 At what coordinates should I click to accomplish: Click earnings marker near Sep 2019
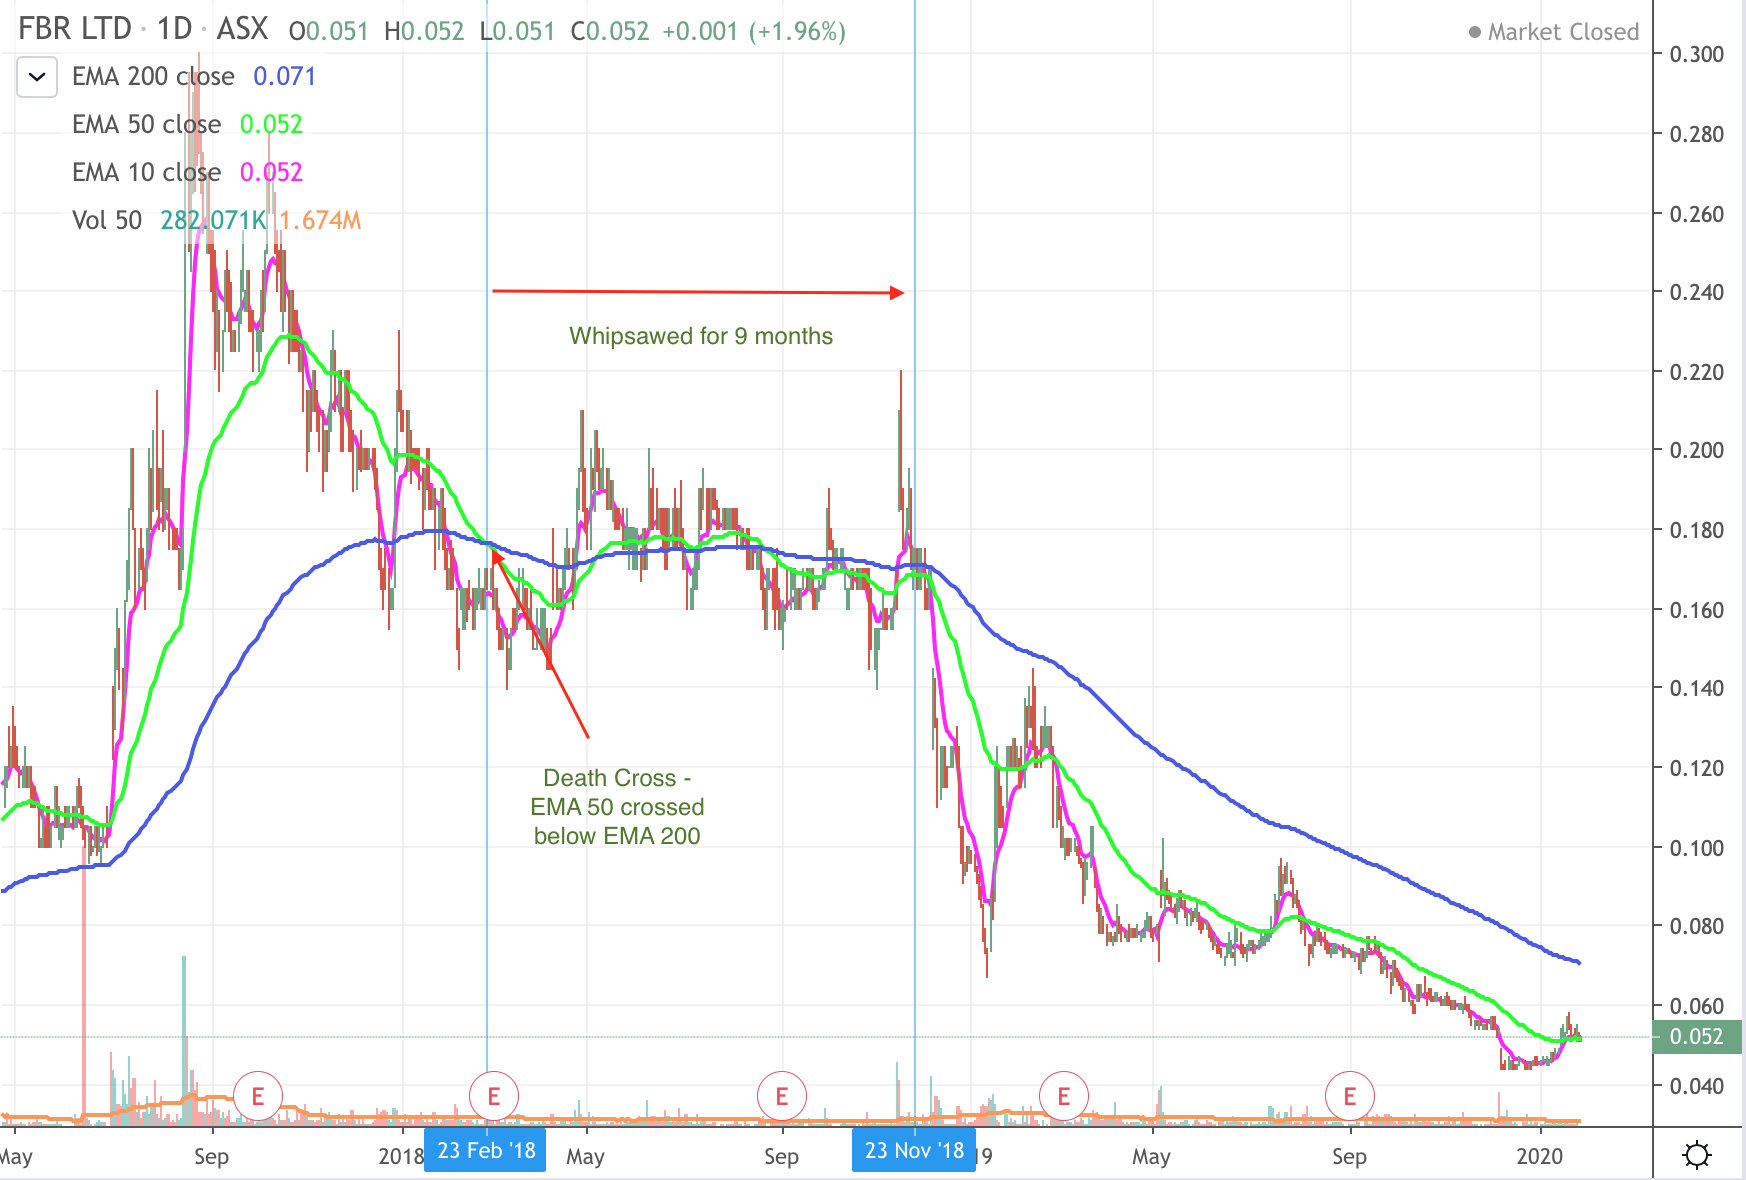(x=1350, y=1097)
